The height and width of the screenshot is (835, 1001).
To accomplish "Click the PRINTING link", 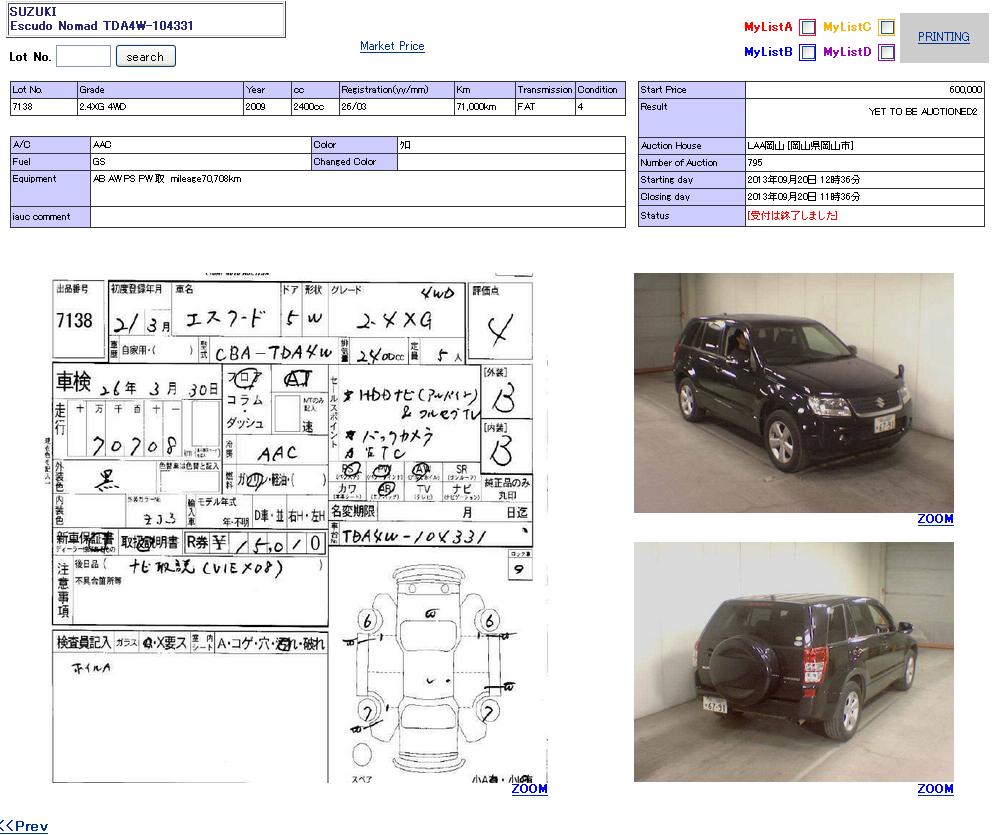I will point(943,37).
